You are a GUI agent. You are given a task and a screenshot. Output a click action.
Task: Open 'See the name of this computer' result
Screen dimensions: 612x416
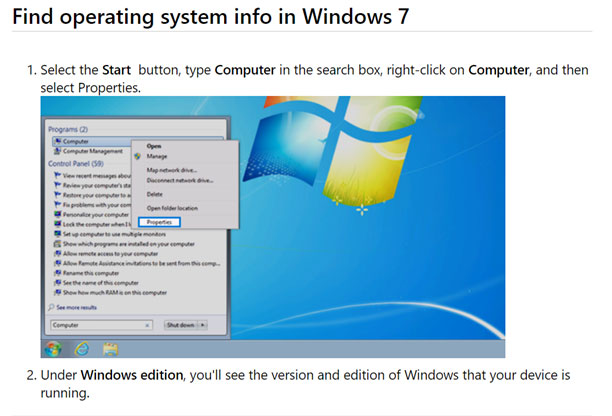click(x=96, y=283)
